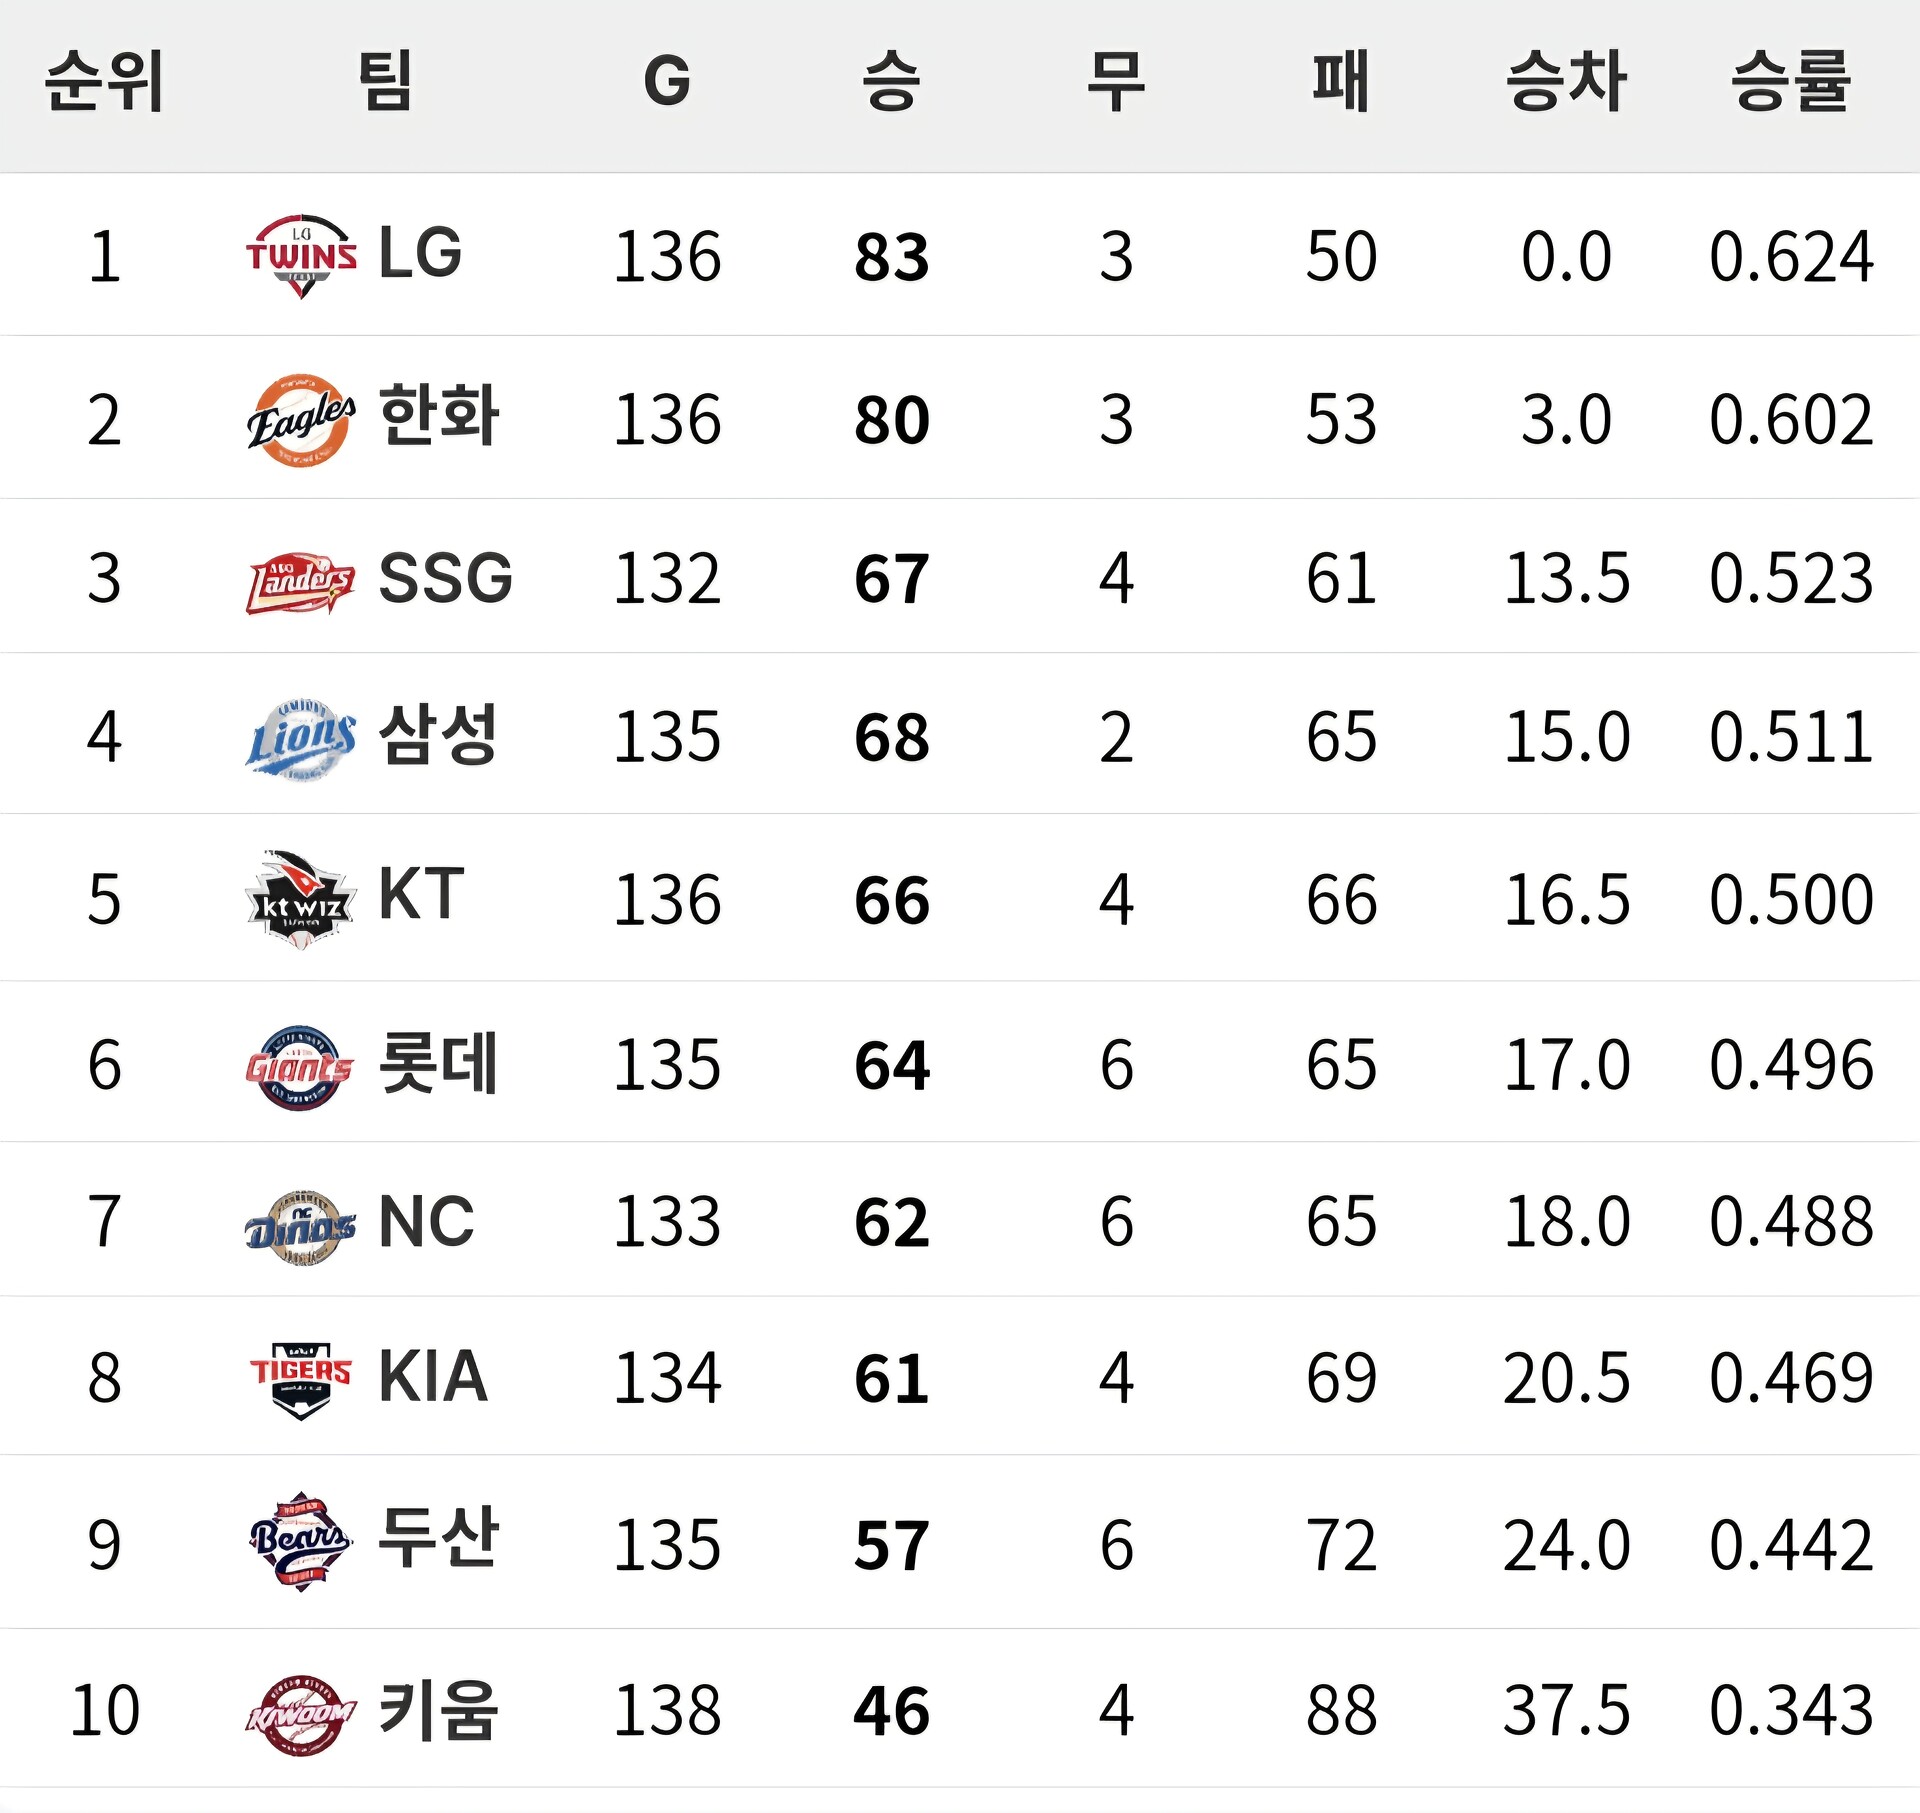Click the KIA Tigers team logo

pyautogui.click(x=300, y=1379)
